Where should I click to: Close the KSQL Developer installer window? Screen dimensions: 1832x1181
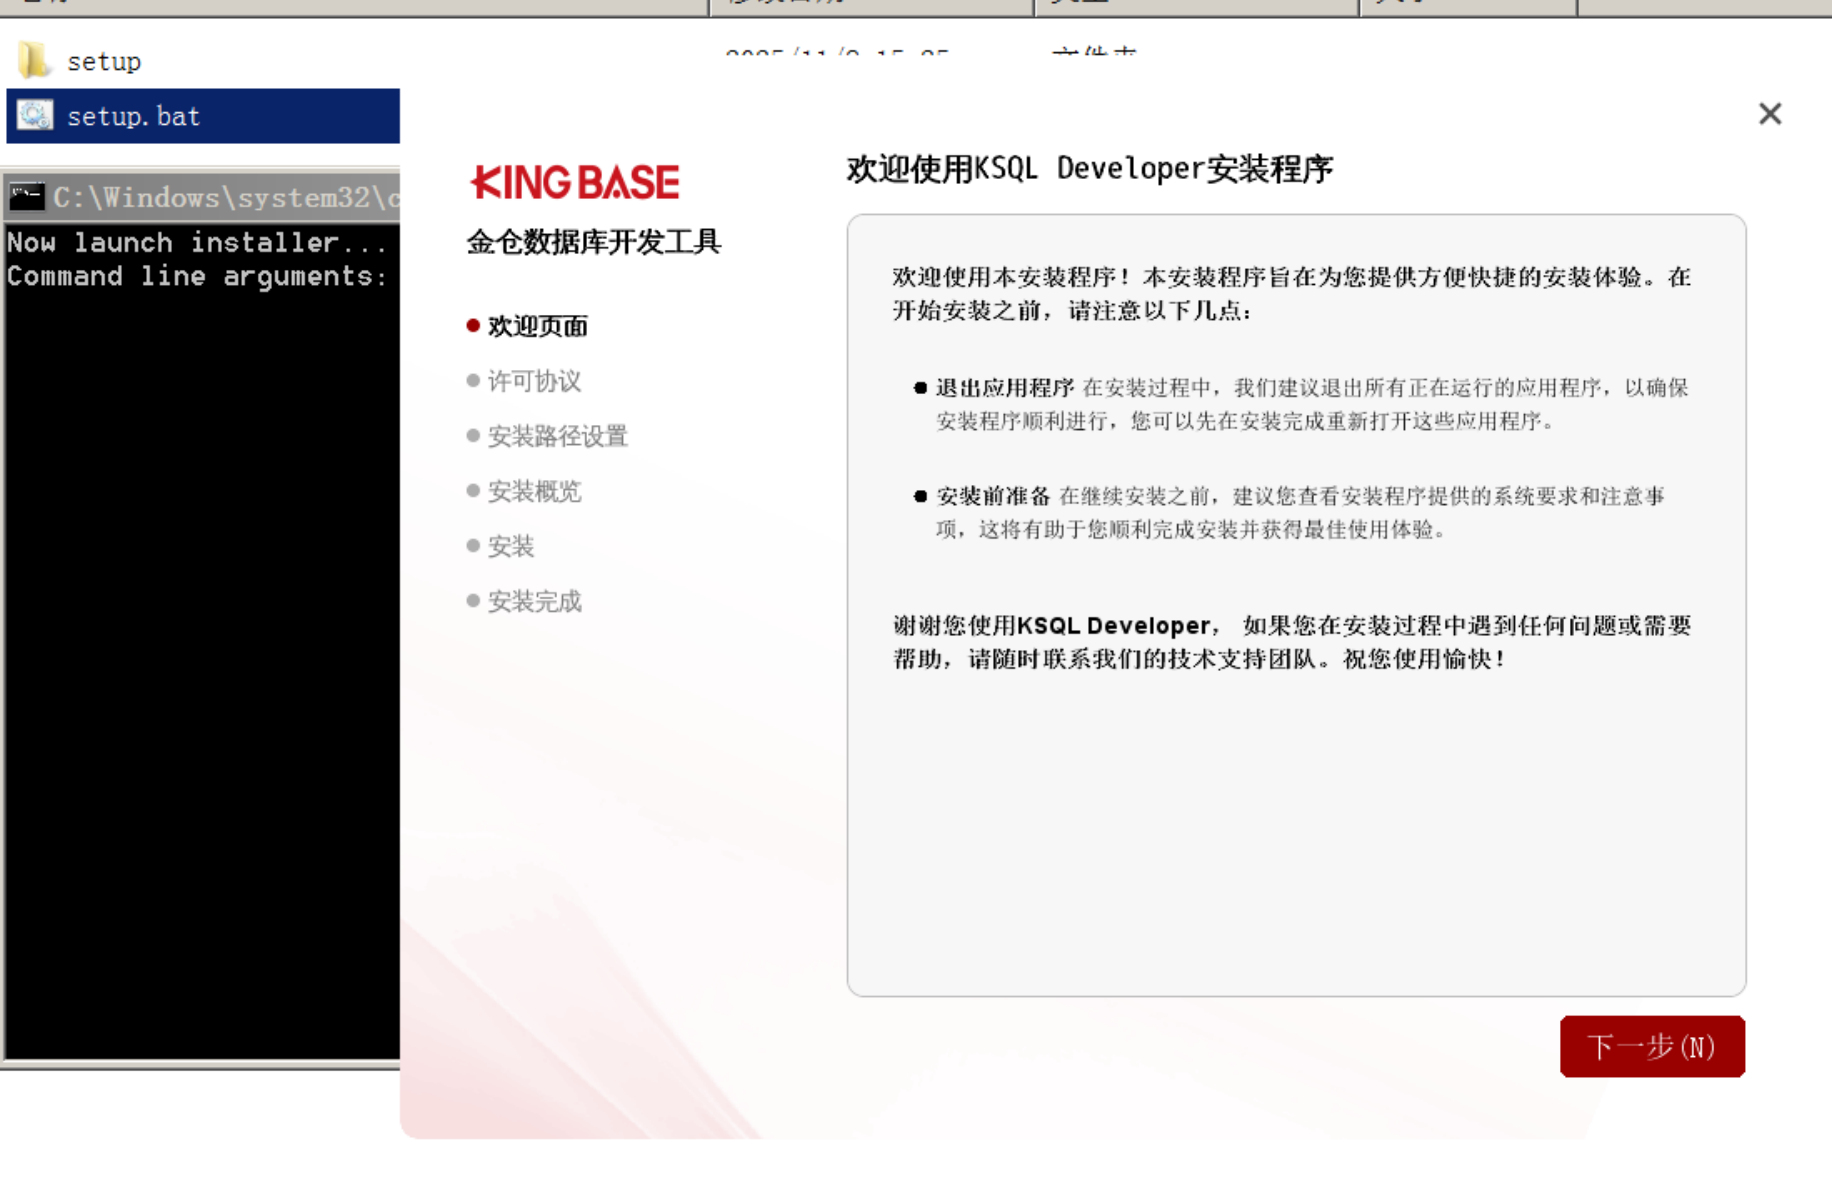coord(1769,114)
